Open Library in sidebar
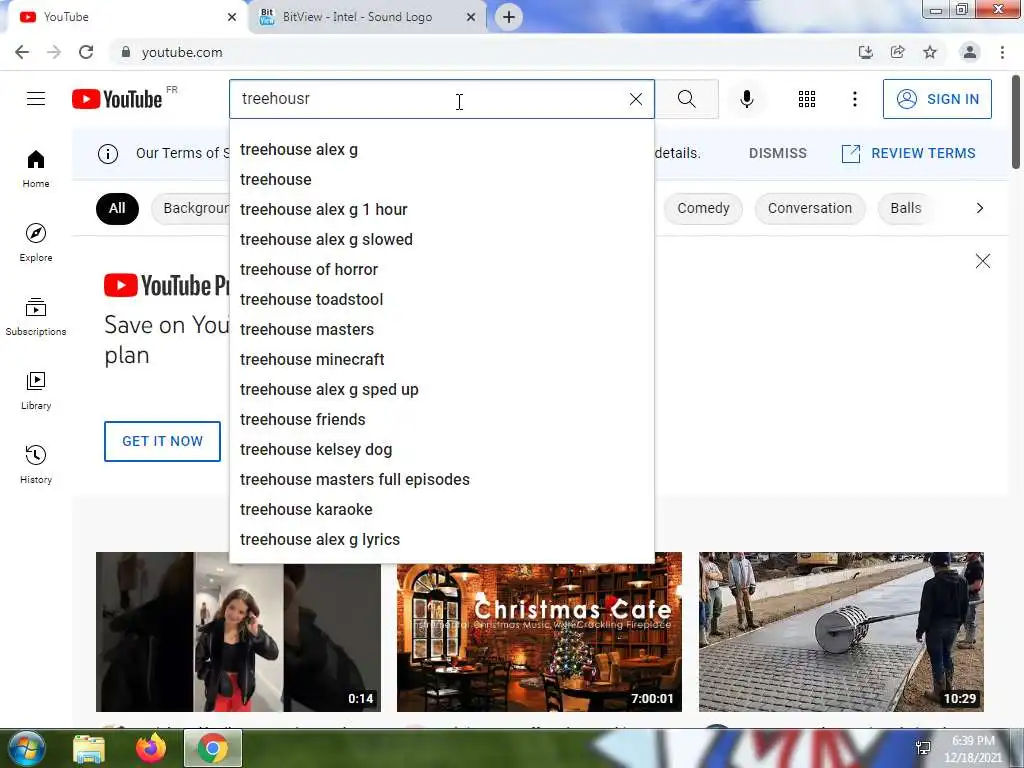The height and width of the screenshot is (768, 1024). (x=36, y=391)
